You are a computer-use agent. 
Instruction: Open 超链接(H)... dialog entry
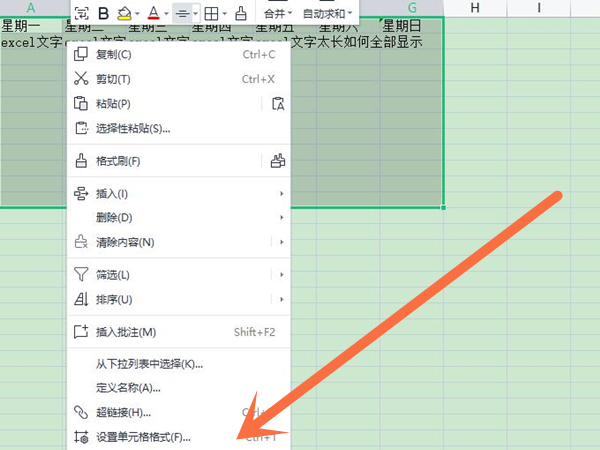(123, 412)
